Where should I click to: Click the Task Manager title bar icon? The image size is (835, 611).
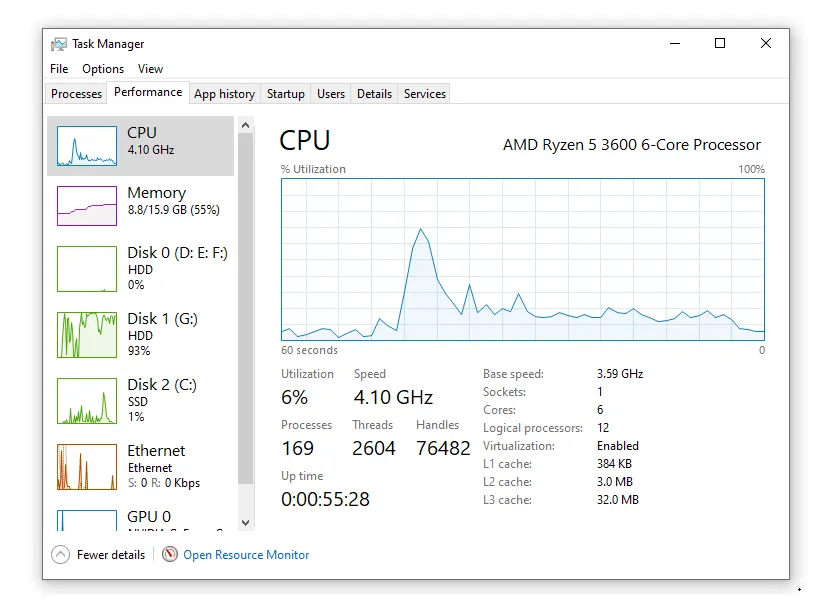coord(59,44)
